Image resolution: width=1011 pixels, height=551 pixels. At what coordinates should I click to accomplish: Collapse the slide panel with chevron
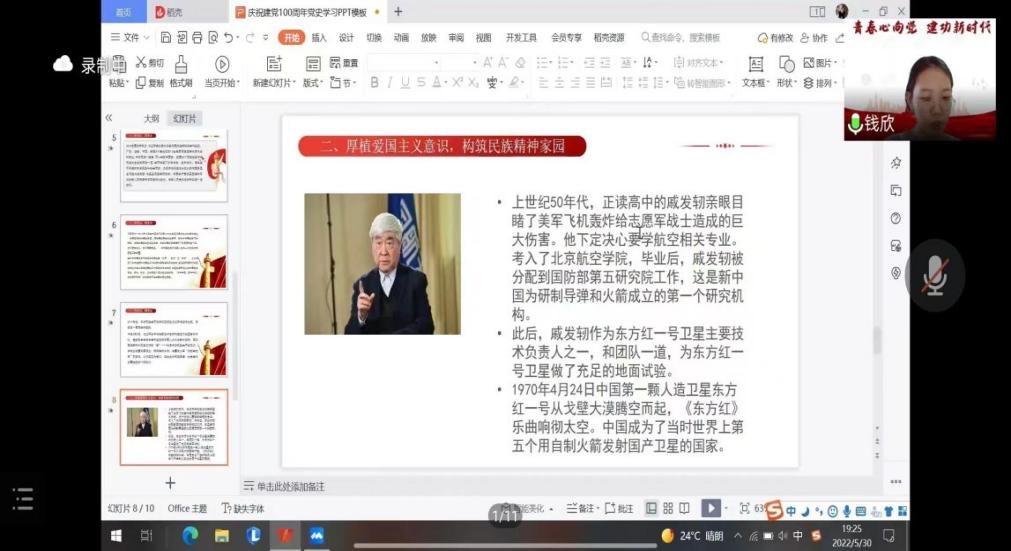coord(109,118)
